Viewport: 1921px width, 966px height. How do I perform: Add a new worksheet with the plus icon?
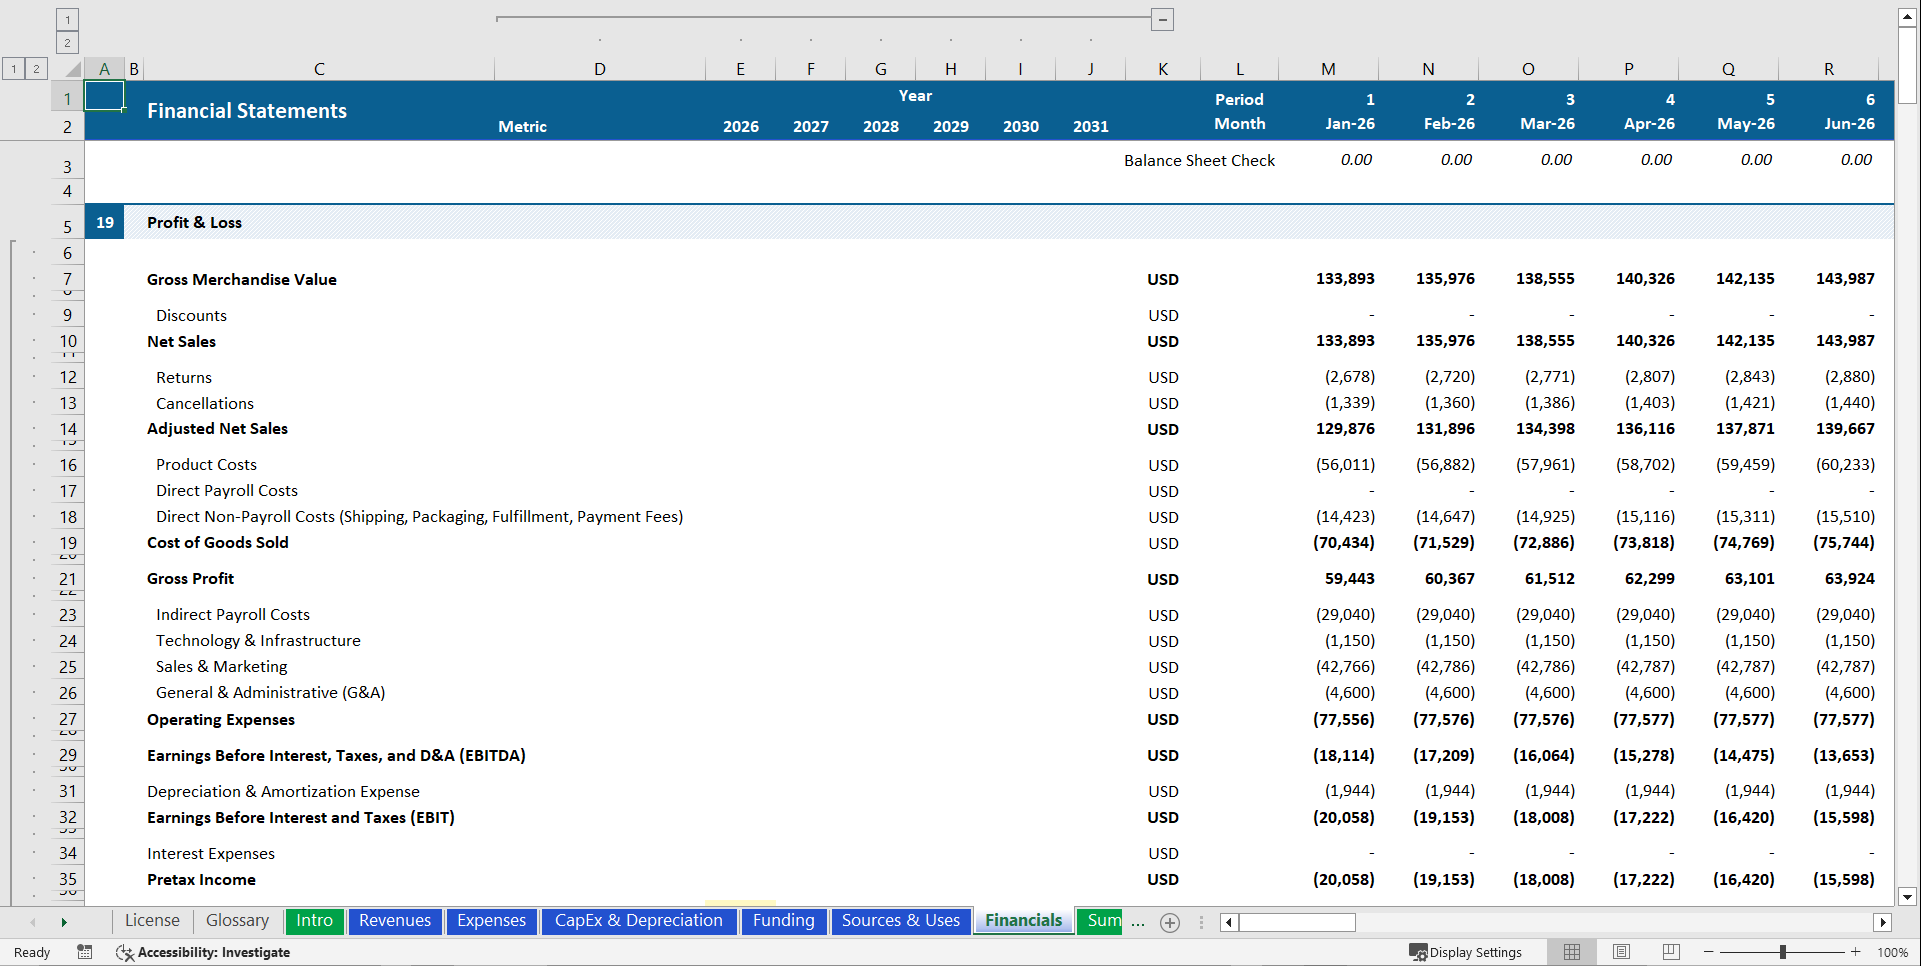(x=1170, y=922)
